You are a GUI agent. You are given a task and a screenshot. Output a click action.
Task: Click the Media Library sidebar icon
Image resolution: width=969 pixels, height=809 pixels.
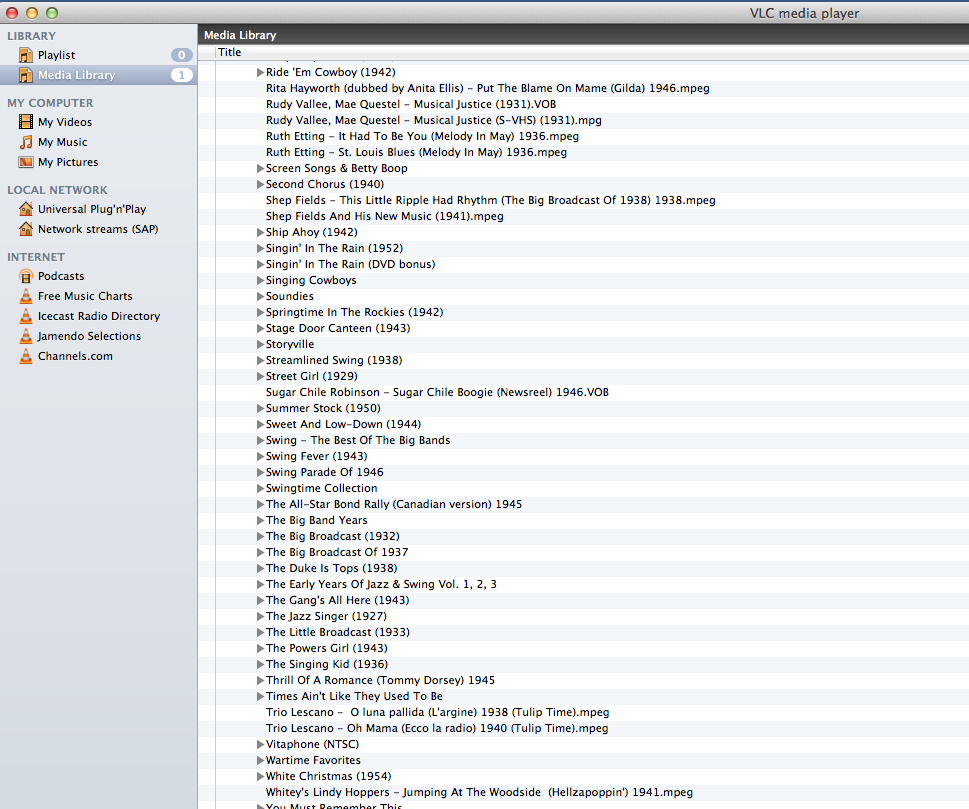tap(26, 75)
